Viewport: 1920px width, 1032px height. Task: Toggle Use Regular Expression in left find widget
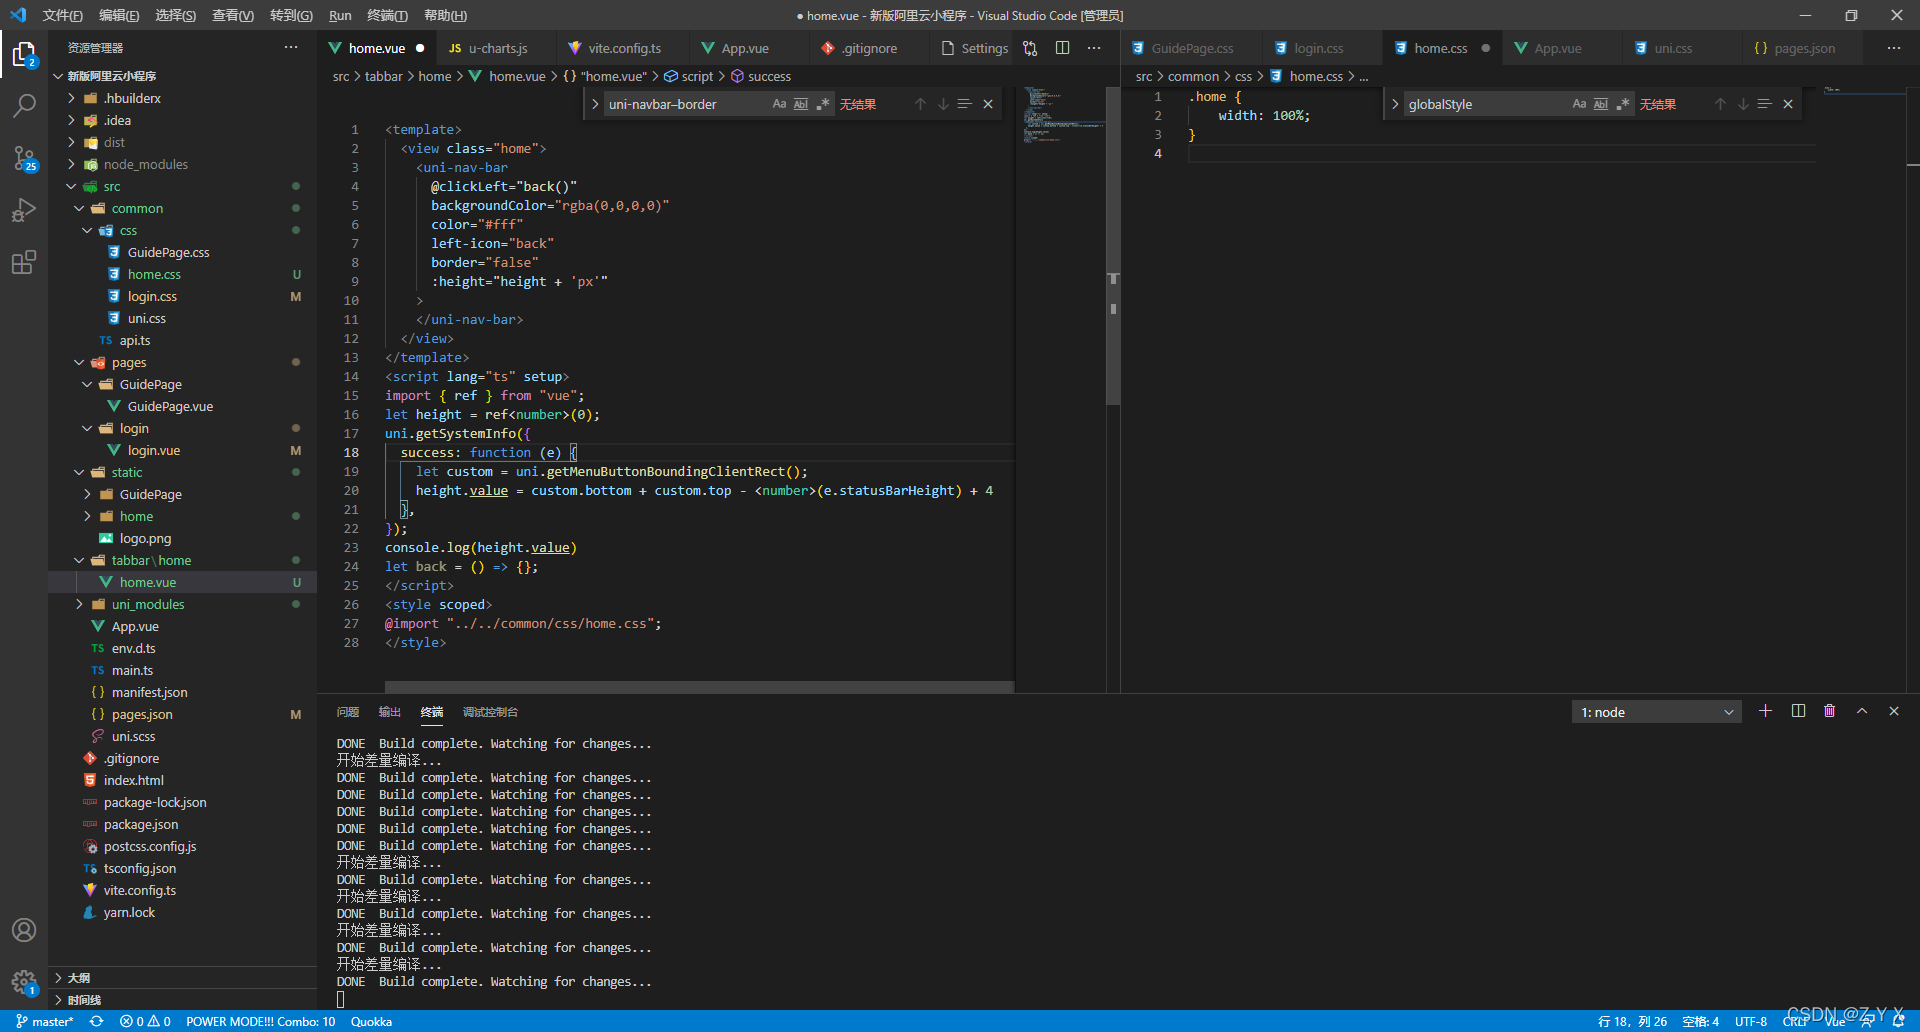click(x=823, y=104)
